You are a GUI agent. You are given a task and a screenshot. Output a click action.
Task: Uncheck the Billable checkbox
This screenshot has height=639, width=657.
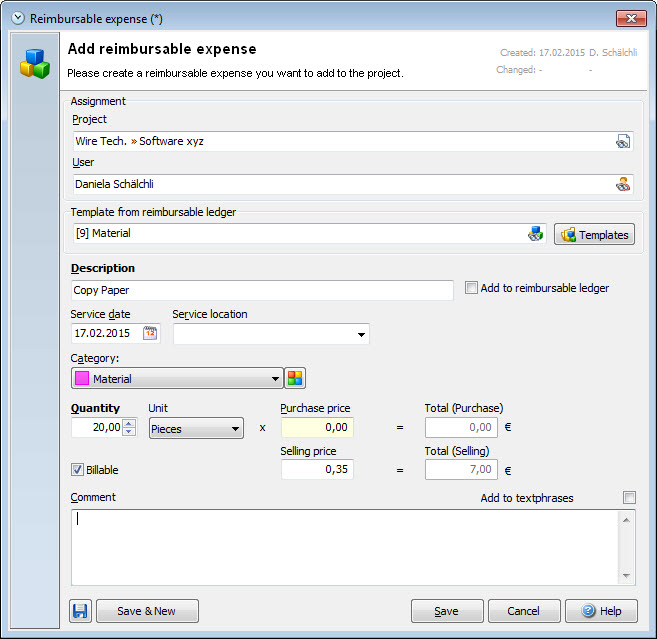[77, 470]
